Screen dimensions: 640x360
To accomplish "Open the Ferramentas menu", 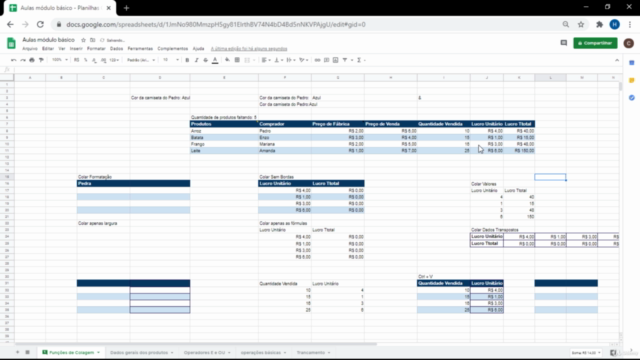I will (x=140, y=49).
